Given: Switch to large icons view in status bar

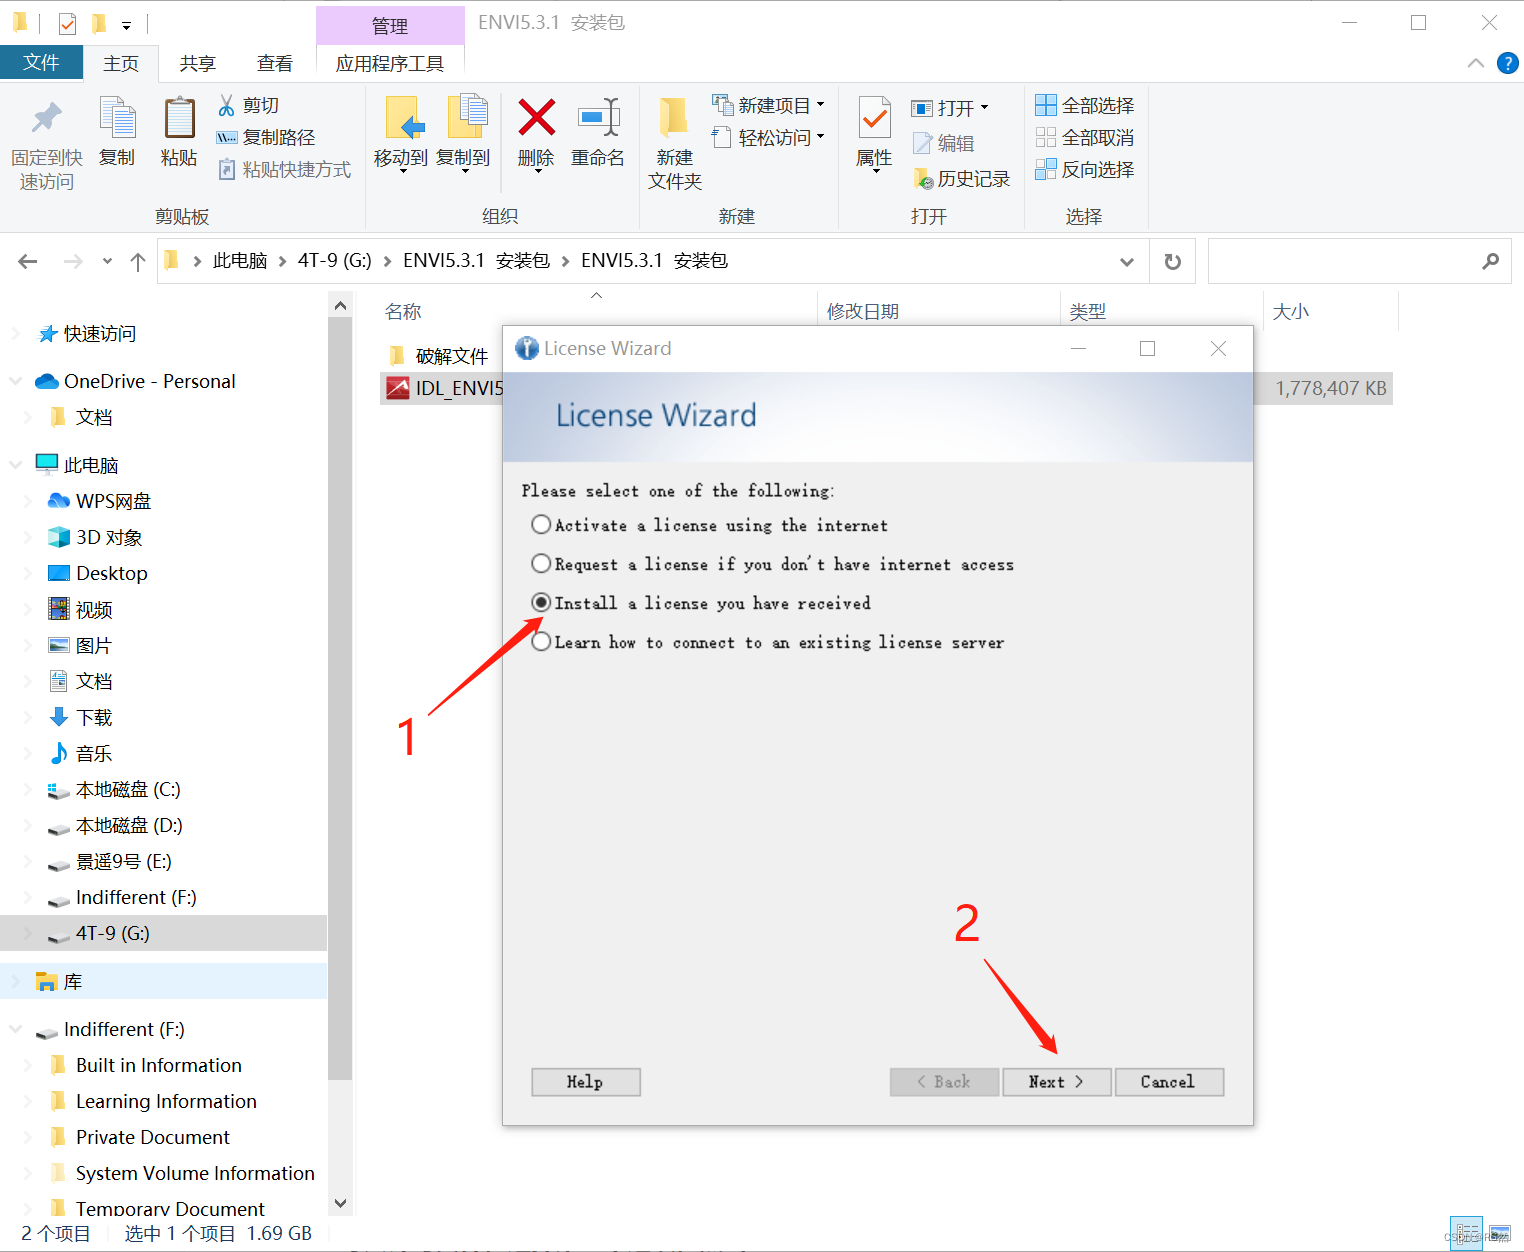Looking at the screenshot, I should click(x=1500, y=1232).
